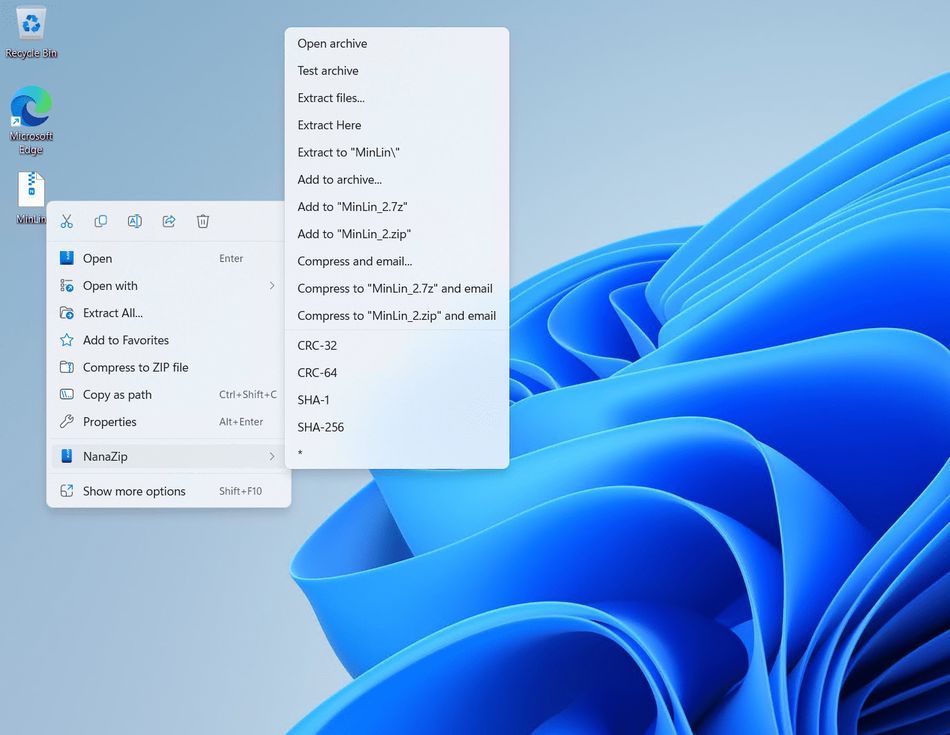The width and height of the screenshot is (950, 735).
Task: Click Extract Here
Action: click(329, 124)
